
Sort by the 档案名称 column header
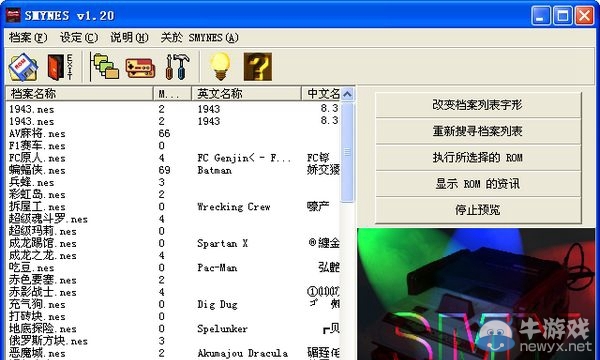point(79,94)
